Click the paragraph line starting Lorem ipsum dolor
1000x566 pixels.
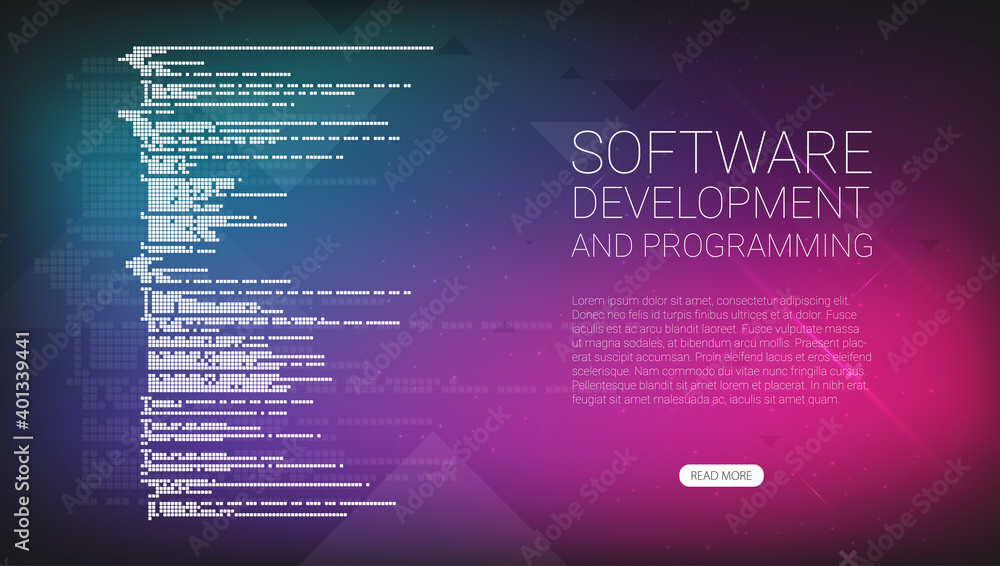coord(710,301)
